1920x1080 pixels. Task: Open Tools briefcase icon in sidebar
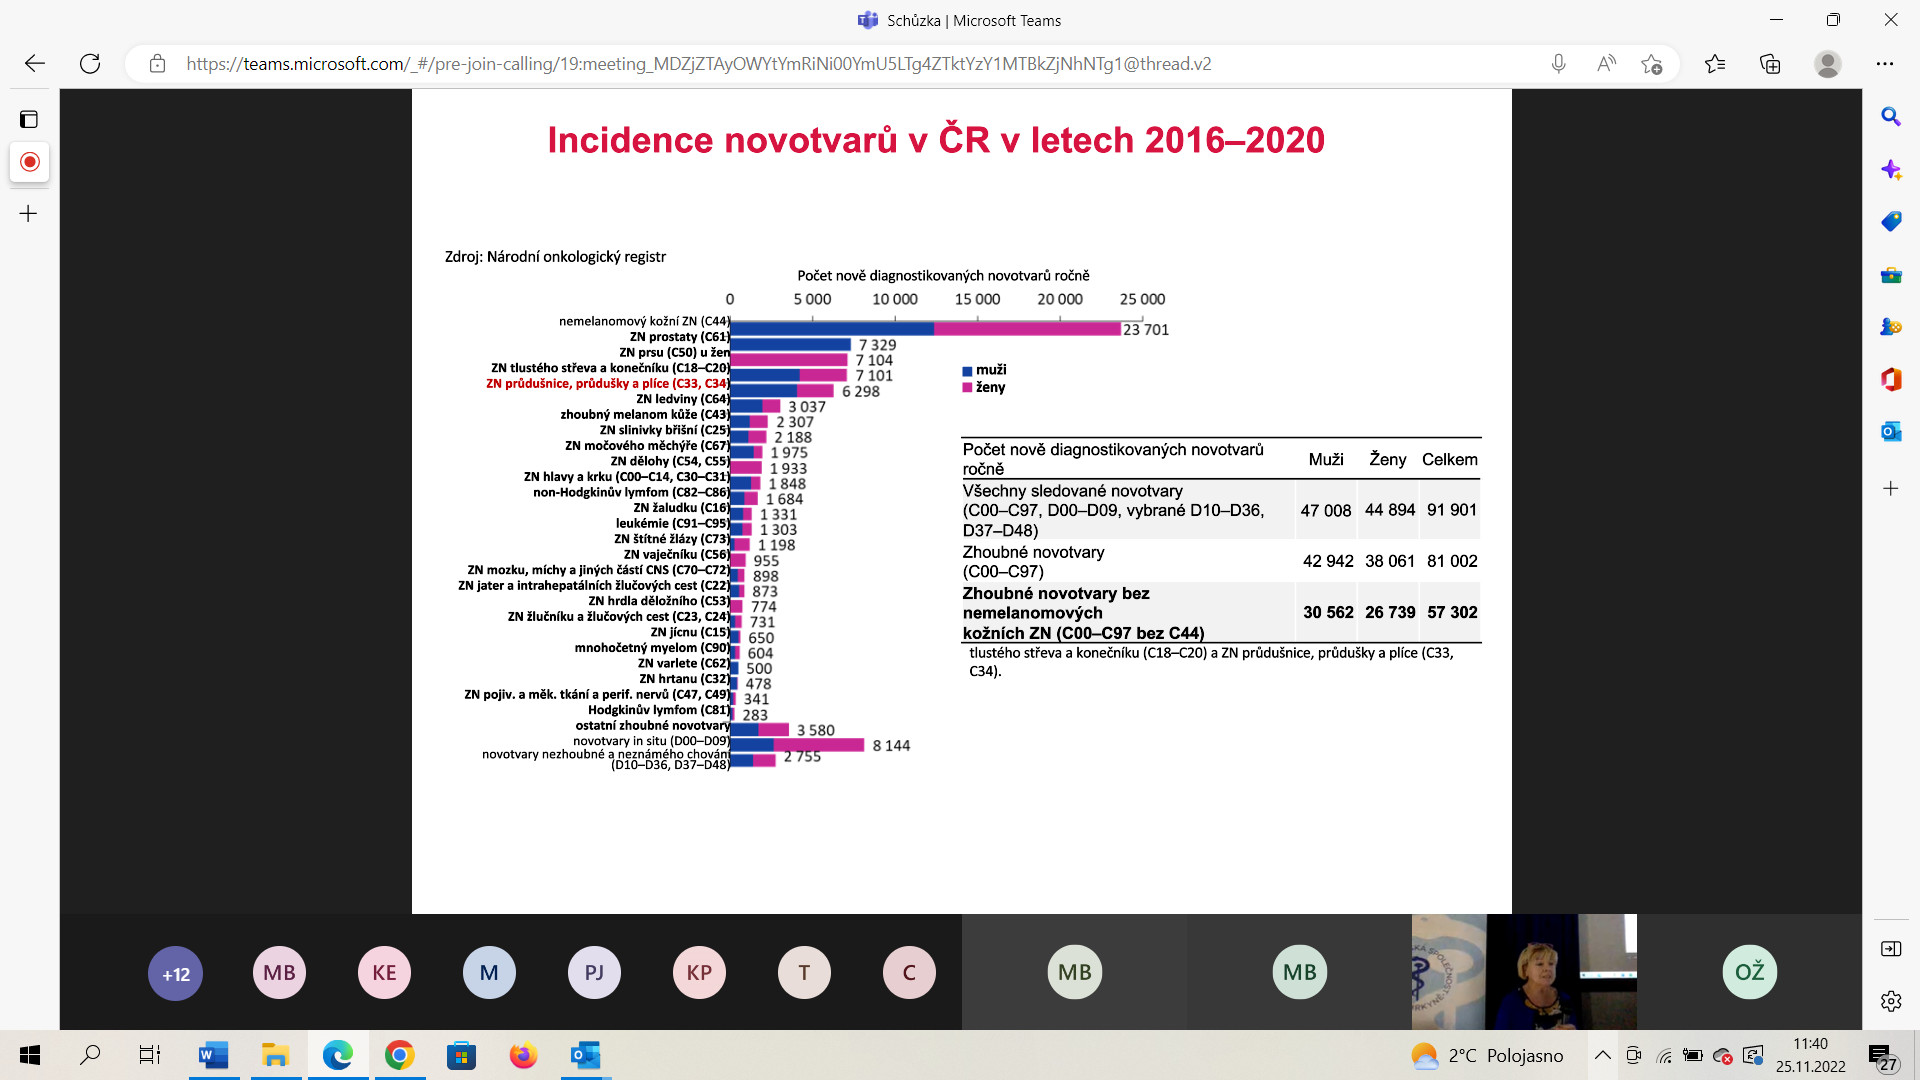tap(1890, 274)
